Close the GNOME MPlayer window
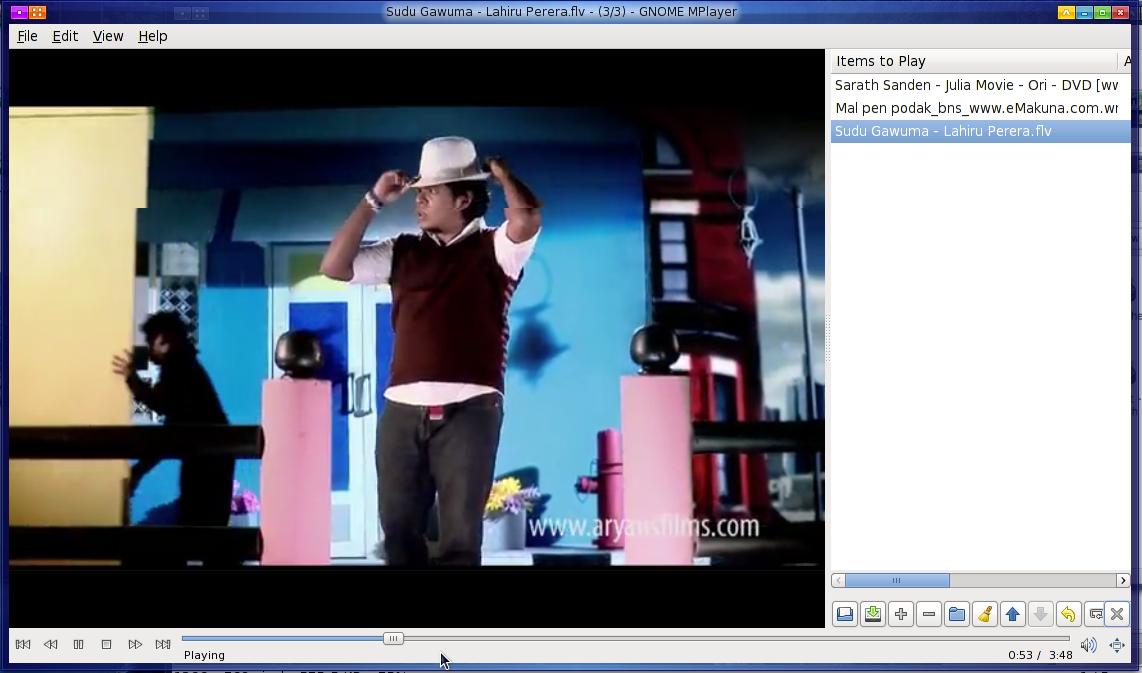Screen dimensions: 1142x673 pyautogui.click(x=1120, y=12)
